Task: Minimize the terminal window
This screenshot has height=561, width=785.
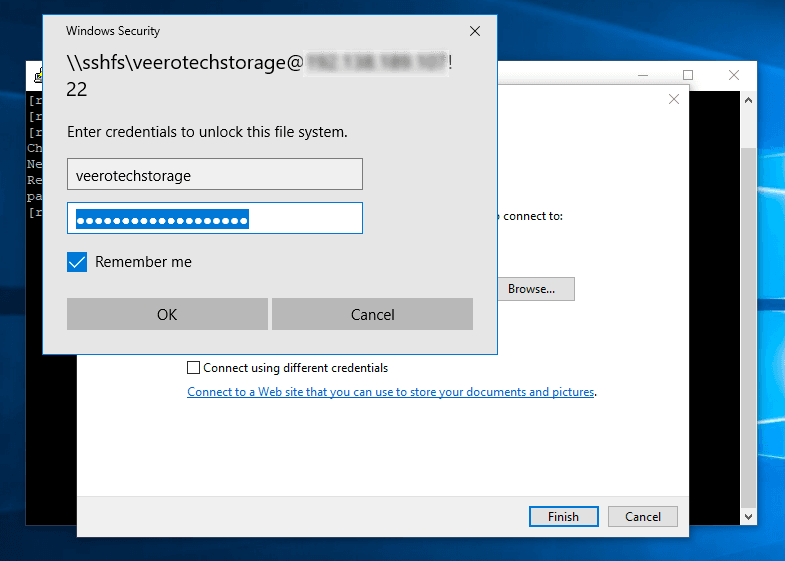Action: 642,75
